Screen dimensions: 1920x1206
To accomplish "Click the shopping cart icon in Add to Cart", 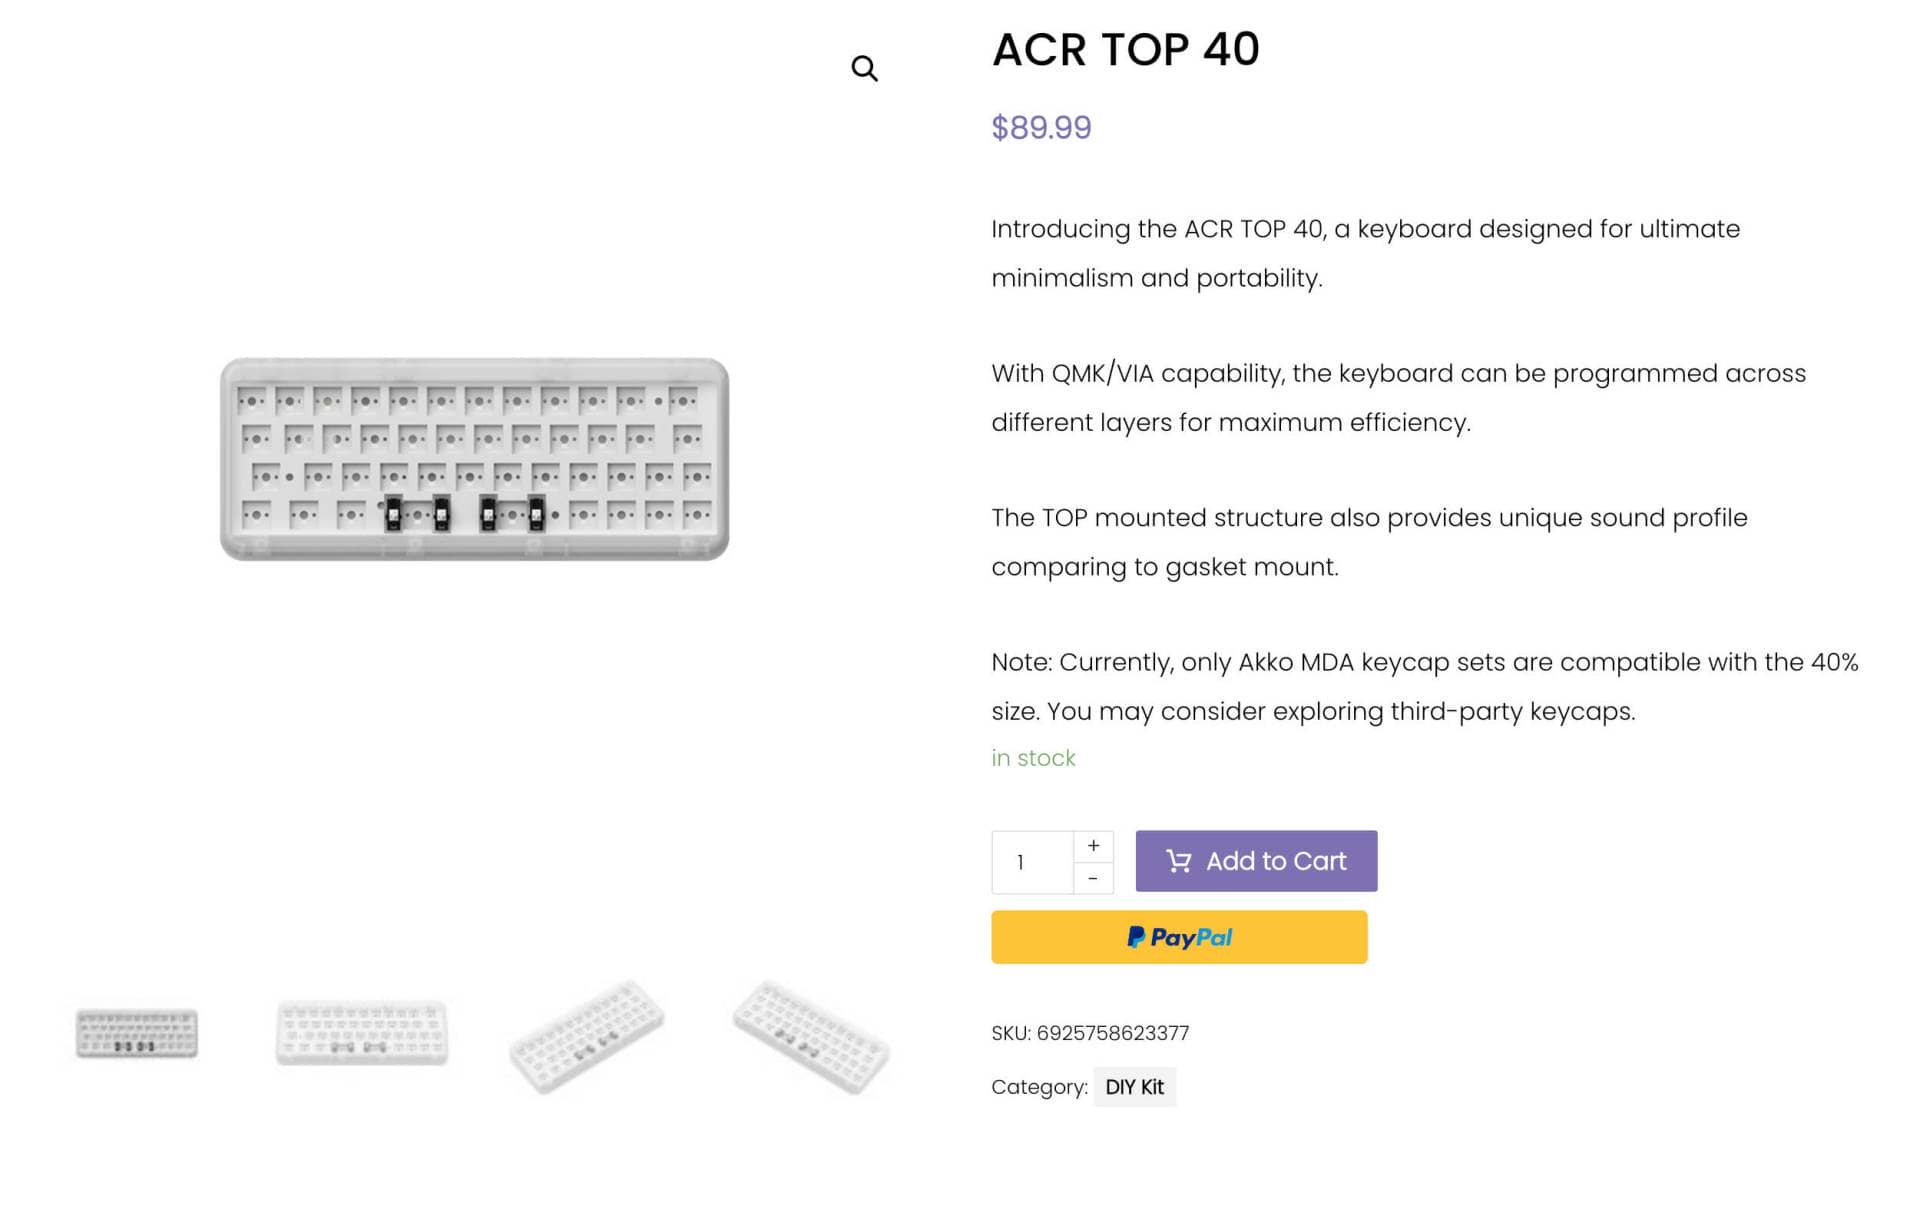I will coord(1179,861).
